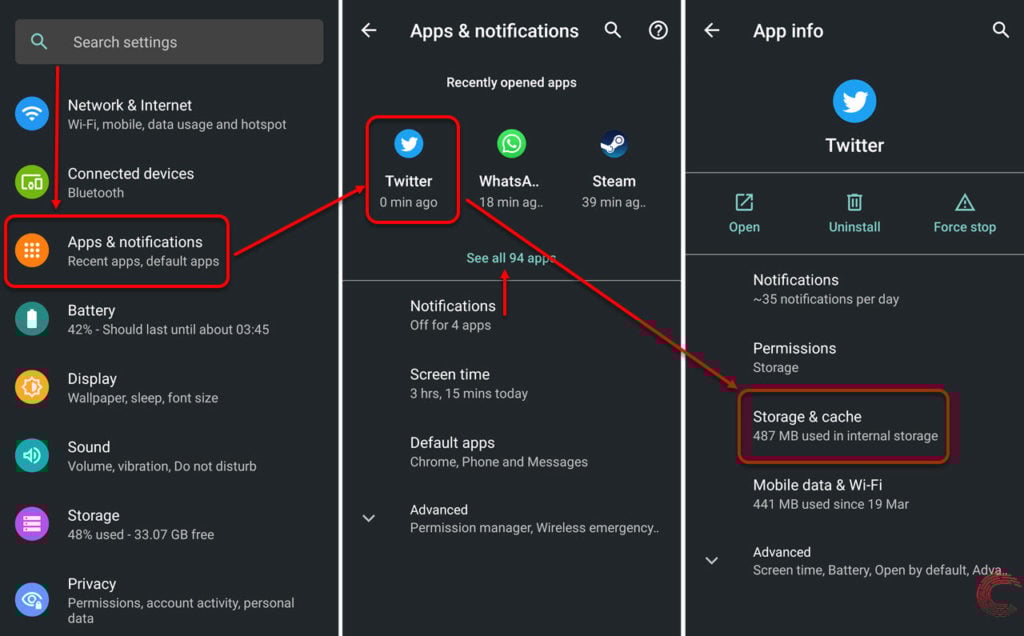This screenshot has width=1024, height=636.
Task: Open Steam from recently opened apps
Action: (614, 170)
